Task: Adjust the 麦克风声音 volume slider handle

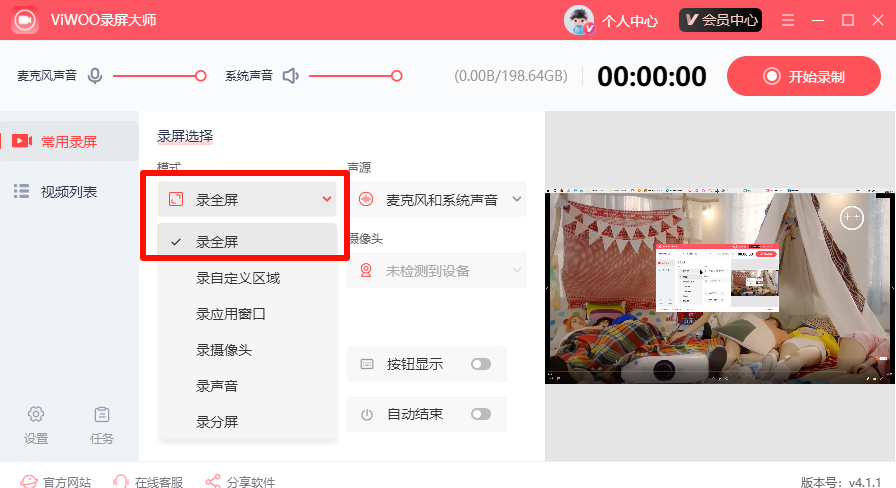Action: pyautogui.click(x=201, y=76)
